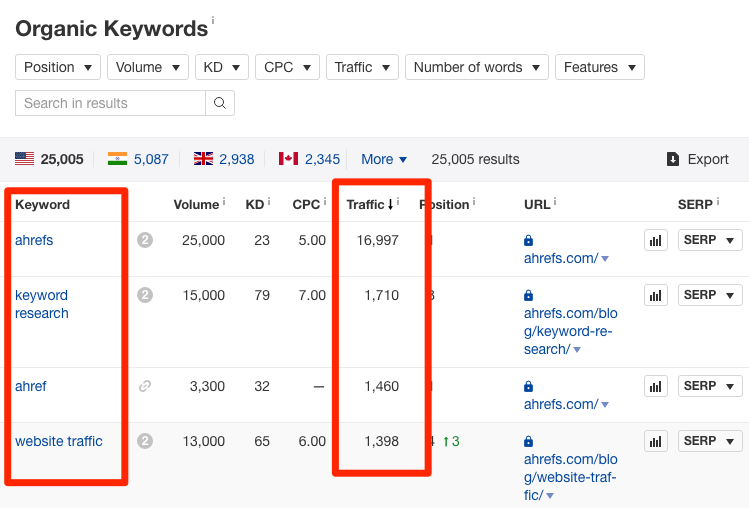749x508 pixels.
Task: Open the Position filter dropdown
Action: pyautogui.click(x=58, y=67)
